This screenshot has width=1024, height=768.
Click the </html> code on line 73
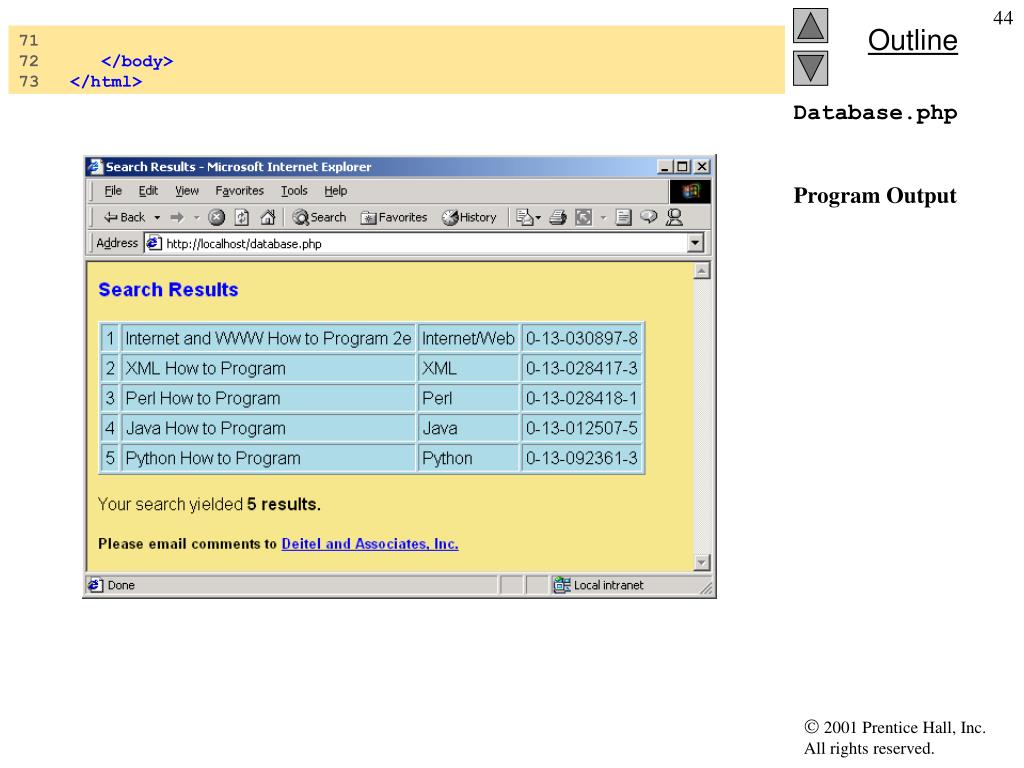[x=106, y=82]
